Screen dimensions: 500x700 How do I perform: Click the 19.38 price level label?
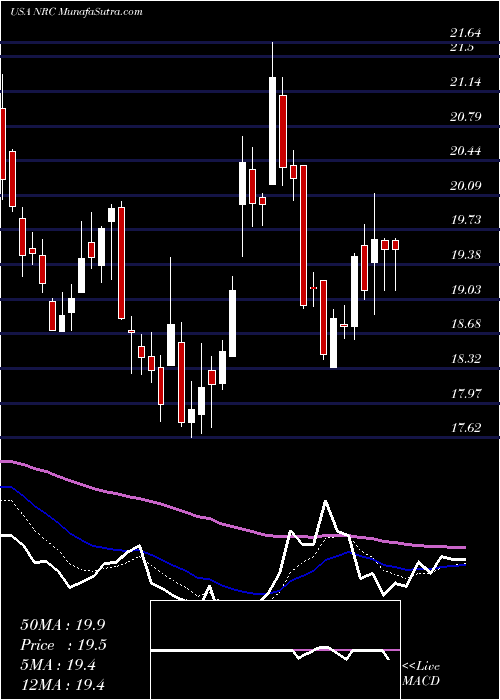[x=466, y=255]
